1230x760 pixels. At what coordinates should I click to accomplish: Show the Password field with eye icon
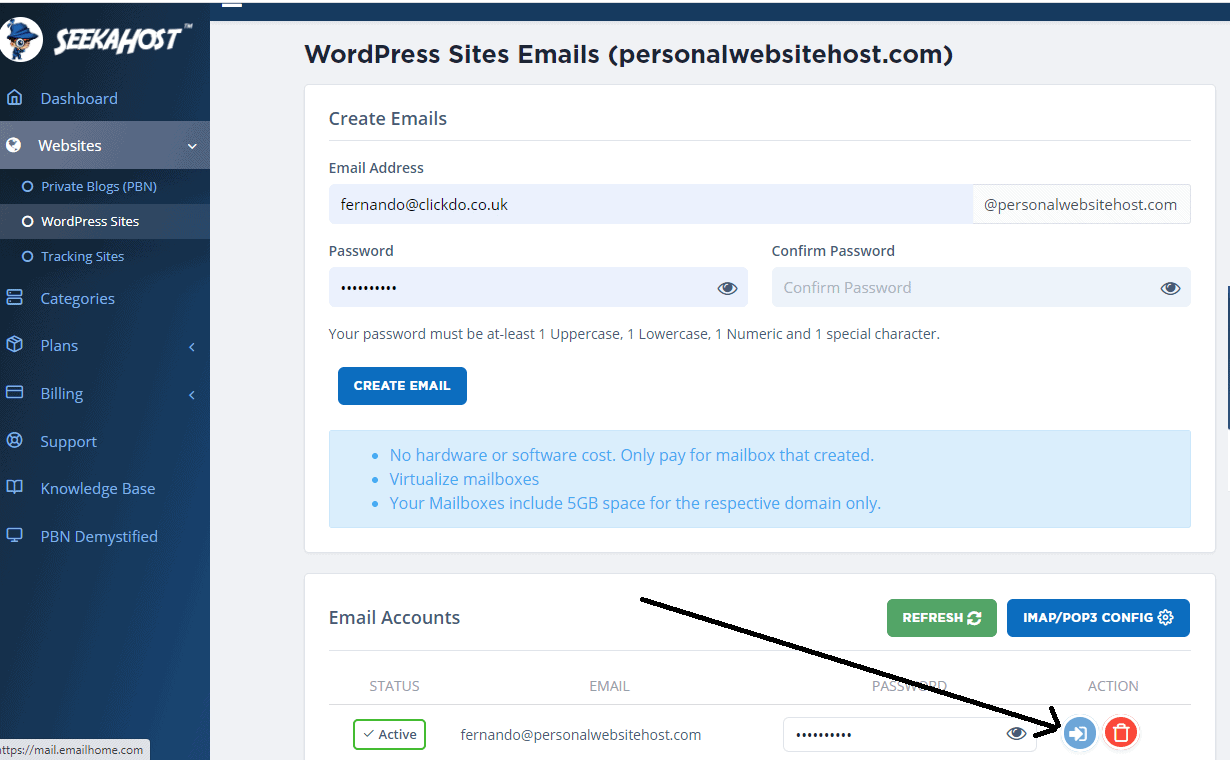tap(727, 288)
